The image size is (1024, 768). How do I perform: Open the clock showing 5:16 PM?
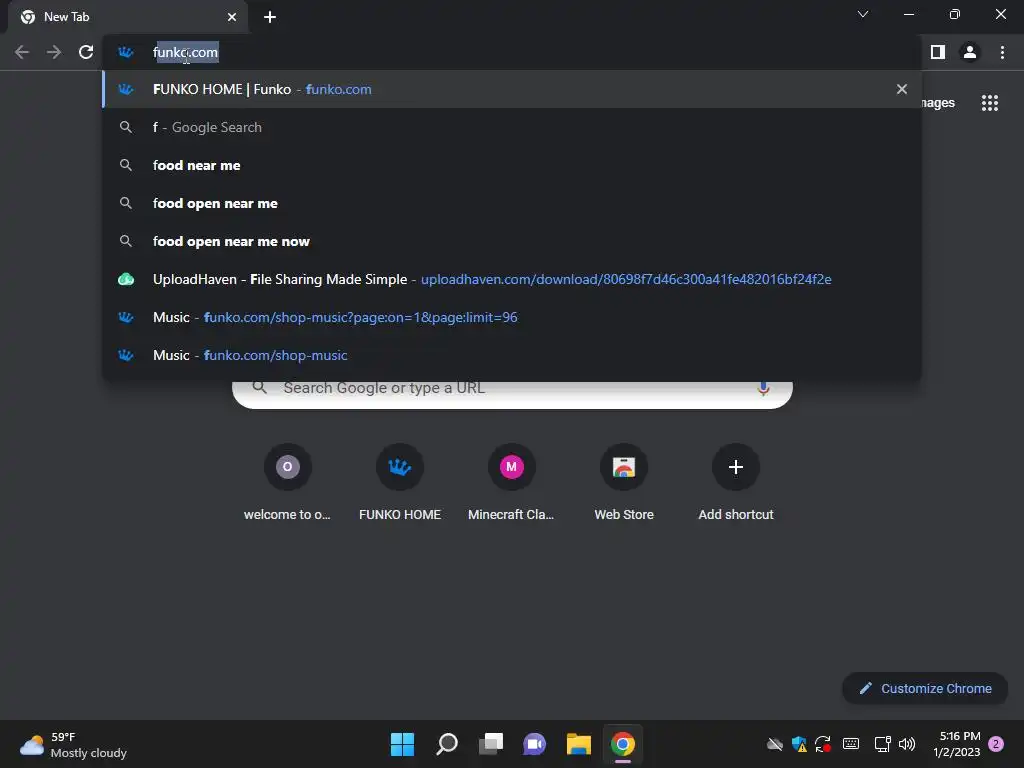point(957,744)
